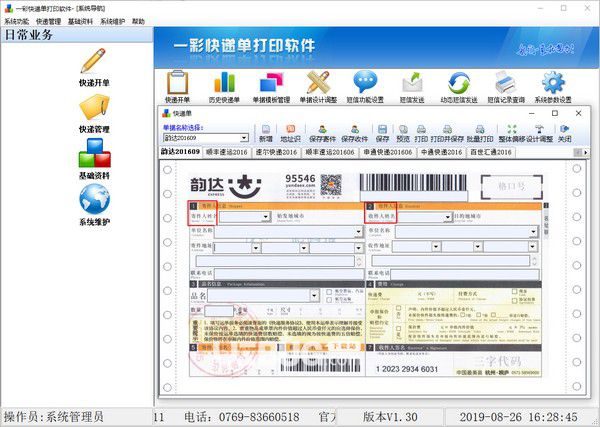
Task: Switch to the 百世汇通2016 tab
Action: (x=491, y=152)
